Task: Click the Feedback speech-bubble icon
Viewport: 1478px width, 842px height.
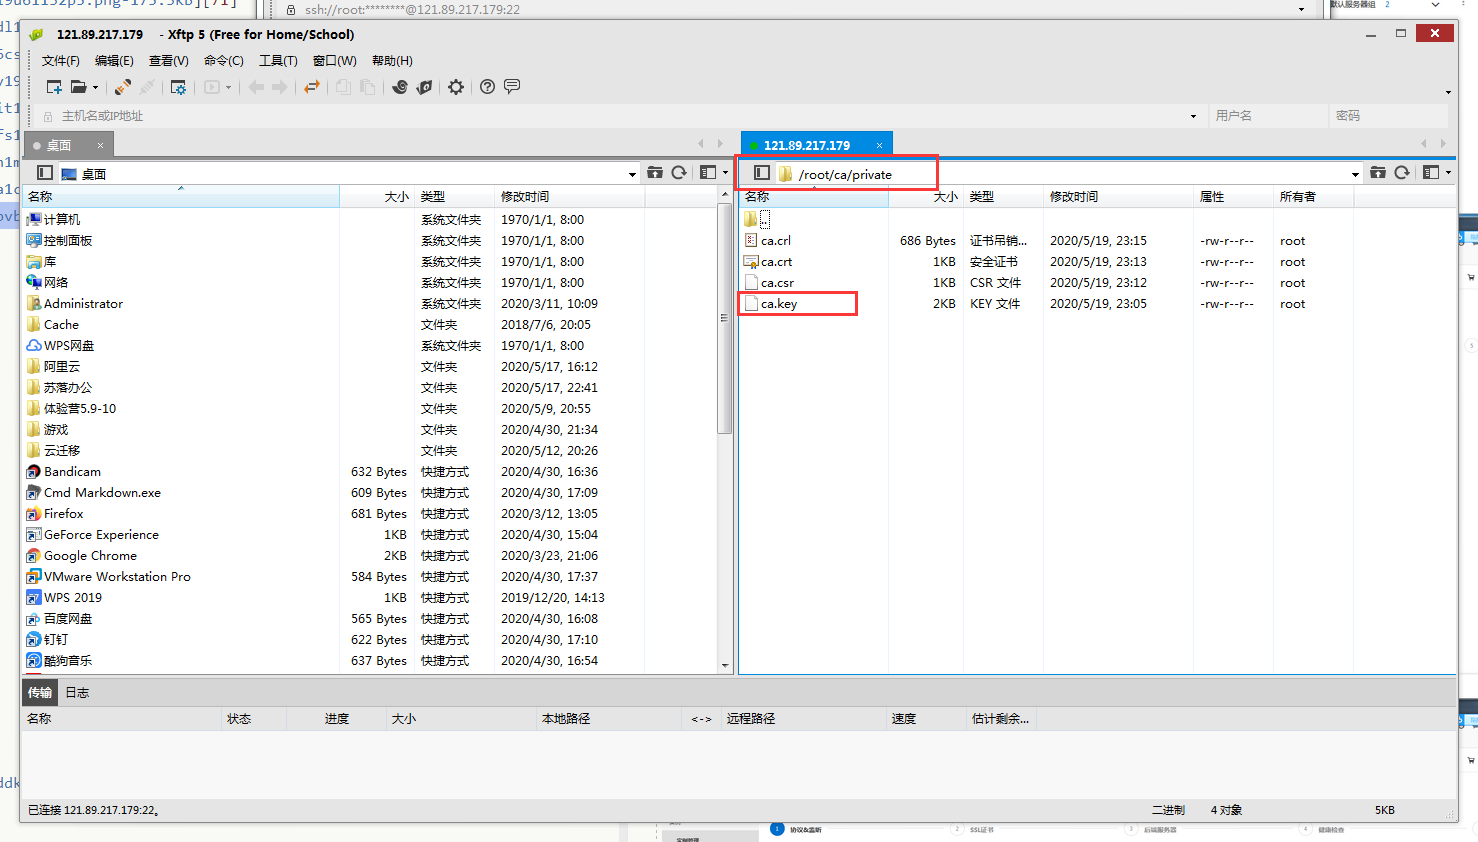Action: [513, 87]
